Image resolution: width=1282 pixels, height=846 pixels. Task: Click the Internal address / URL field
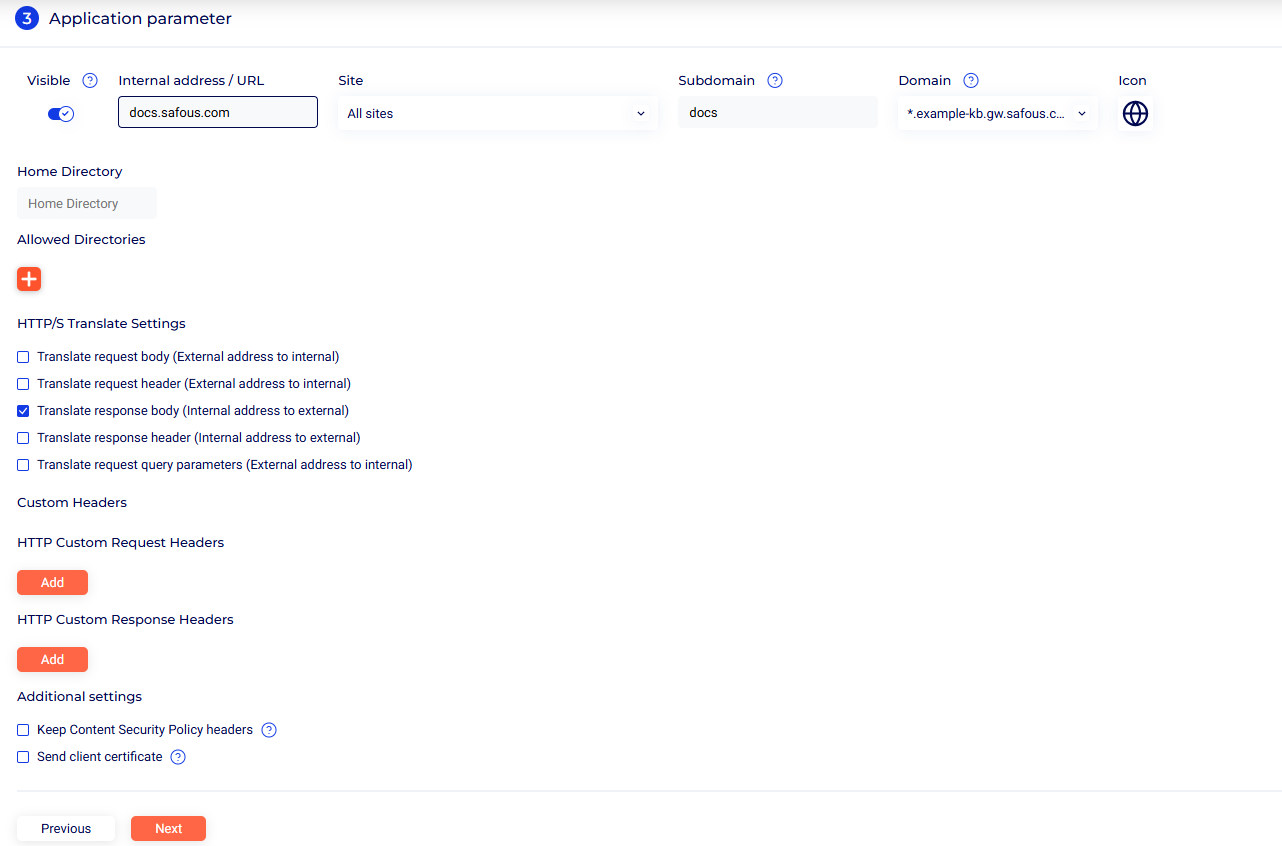pos(217,113)
